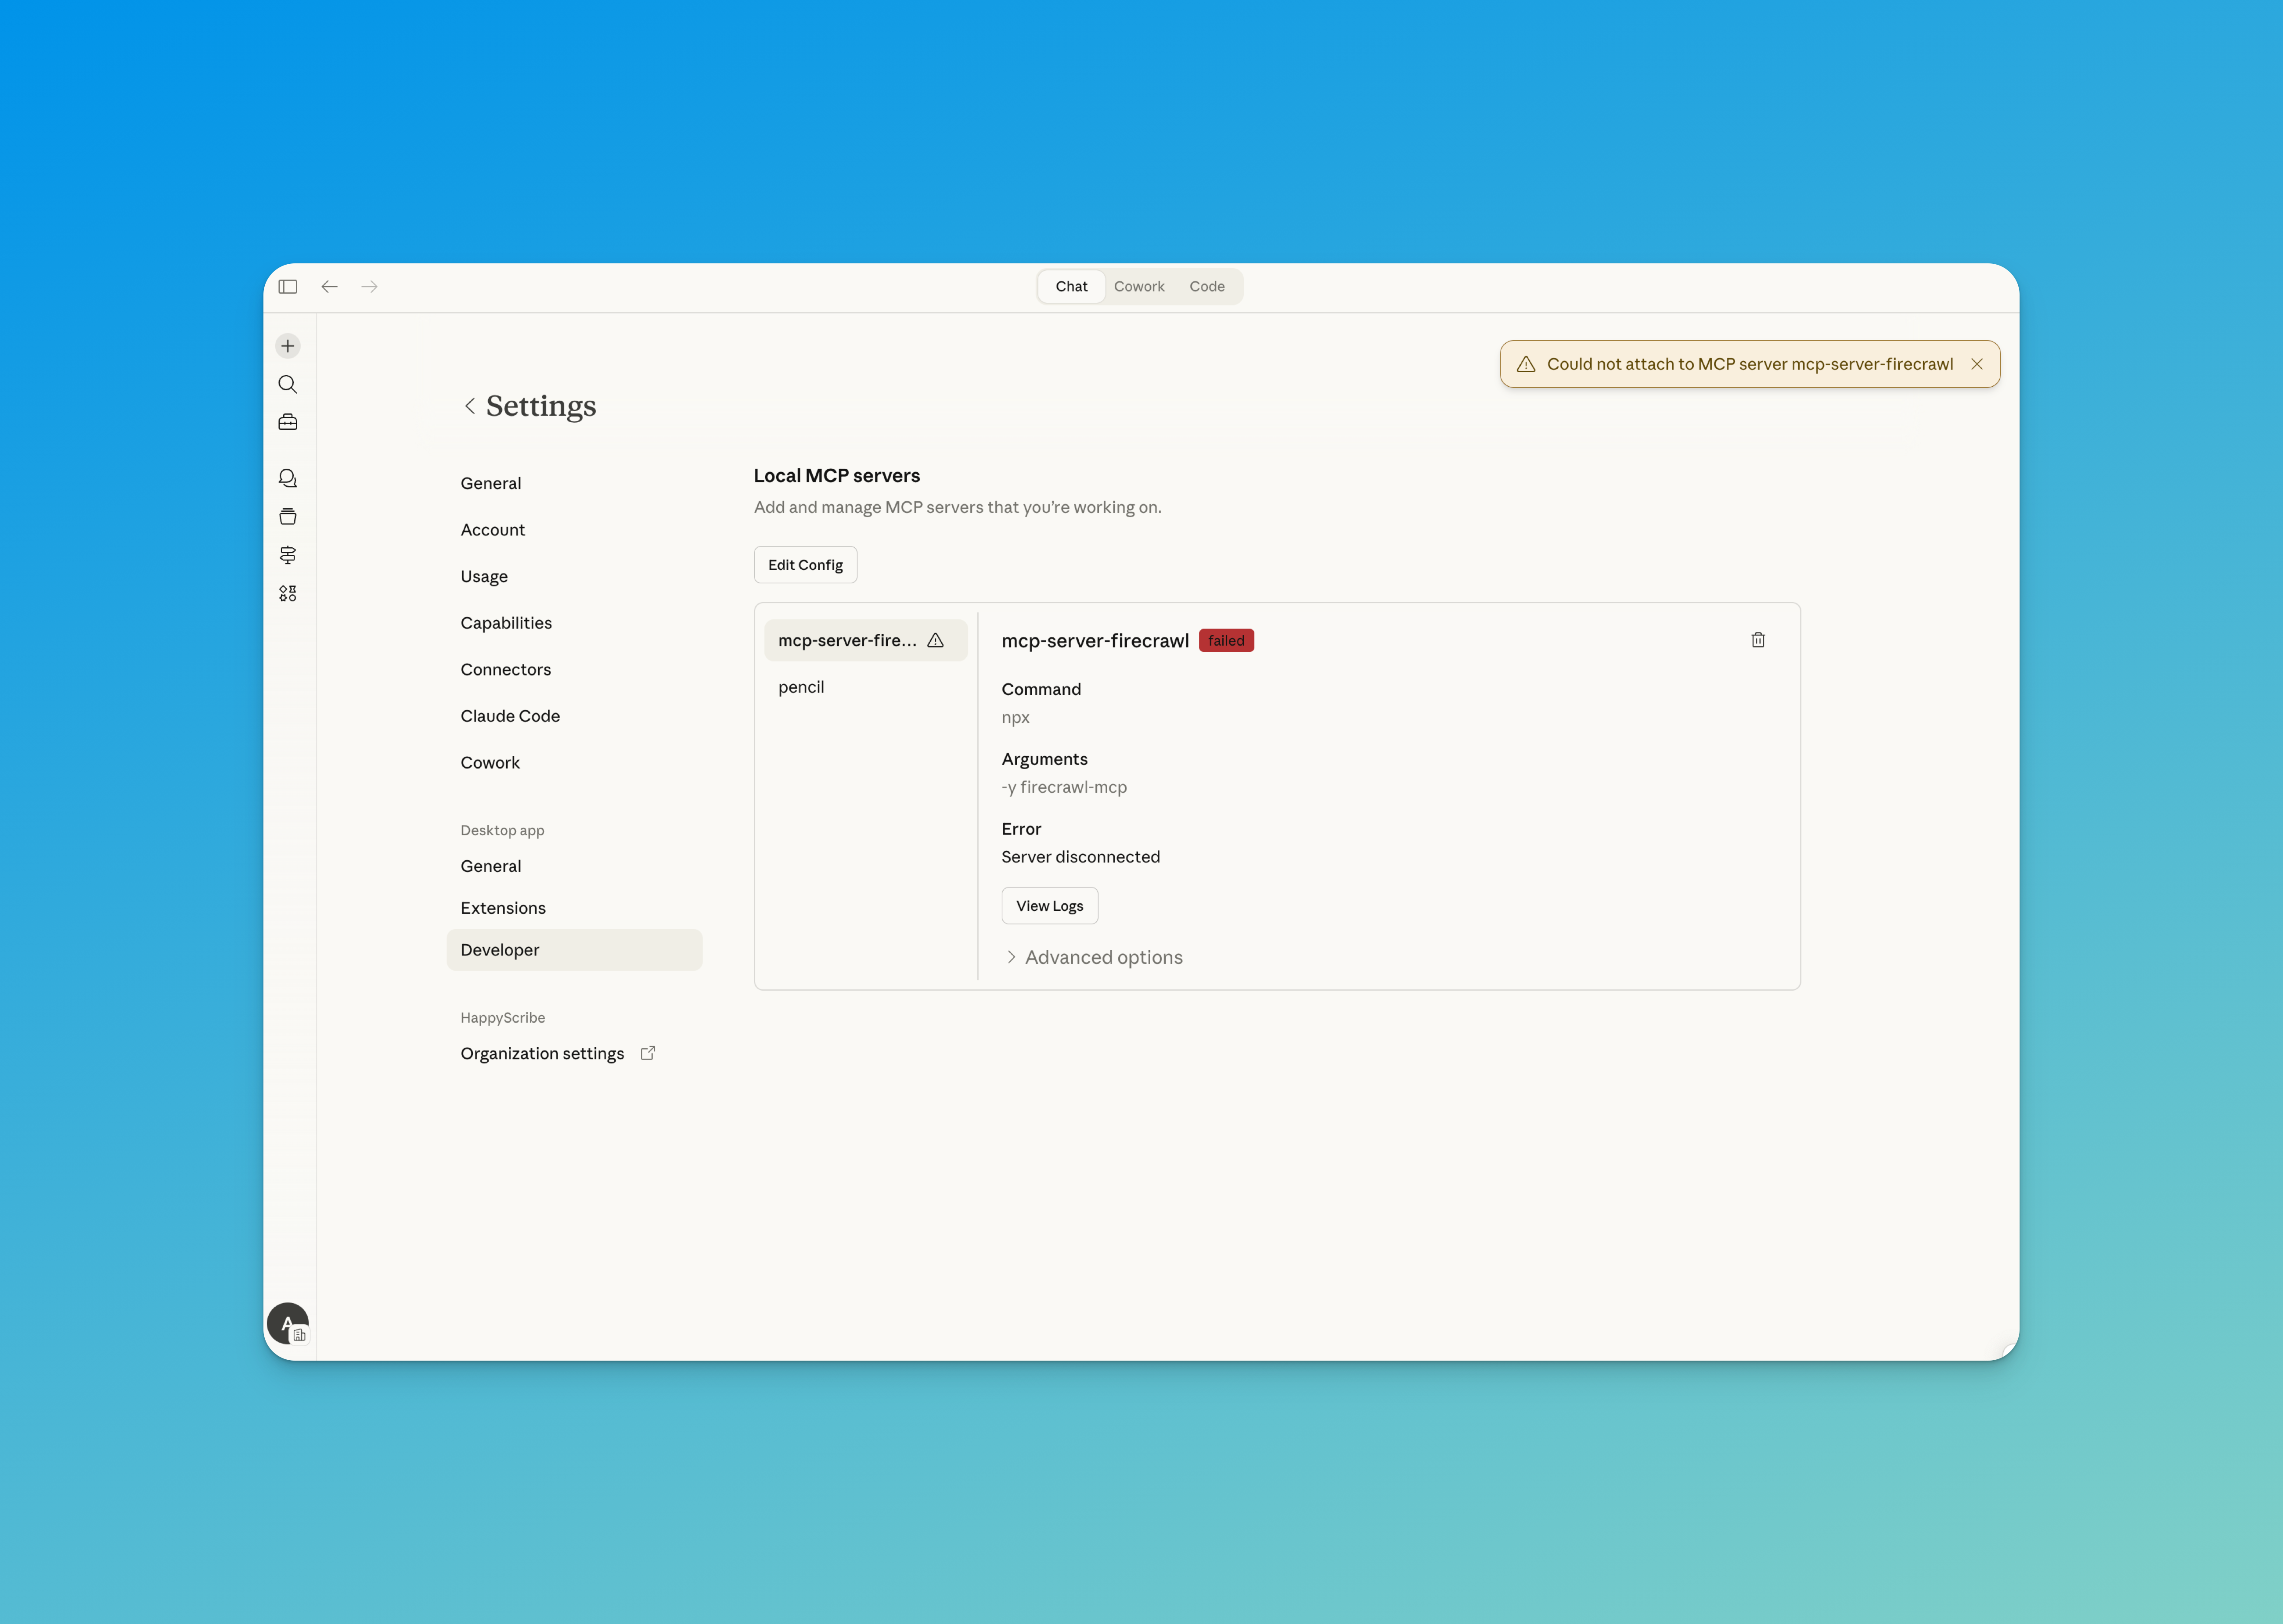Open Extensions under Desktop app
2283x1624 pixels.
[503, 908]
